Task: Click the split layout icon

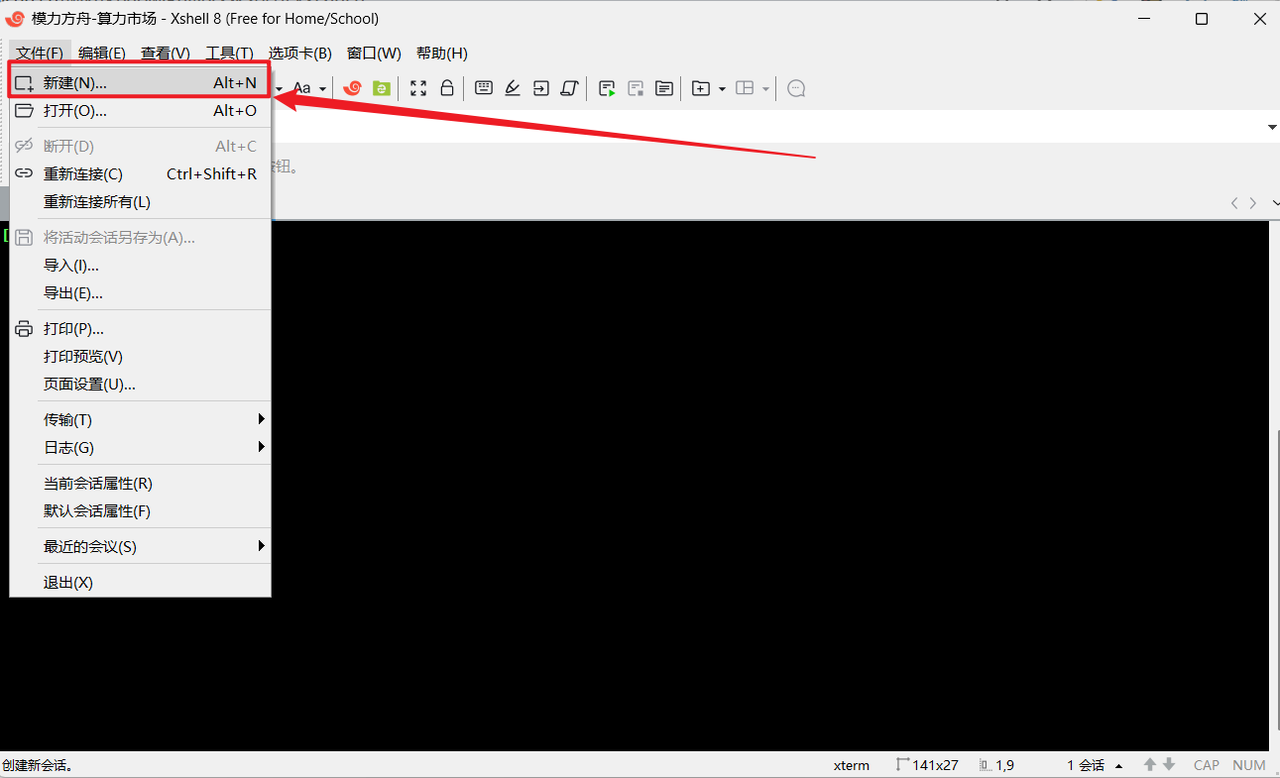Action: (744, 88)
